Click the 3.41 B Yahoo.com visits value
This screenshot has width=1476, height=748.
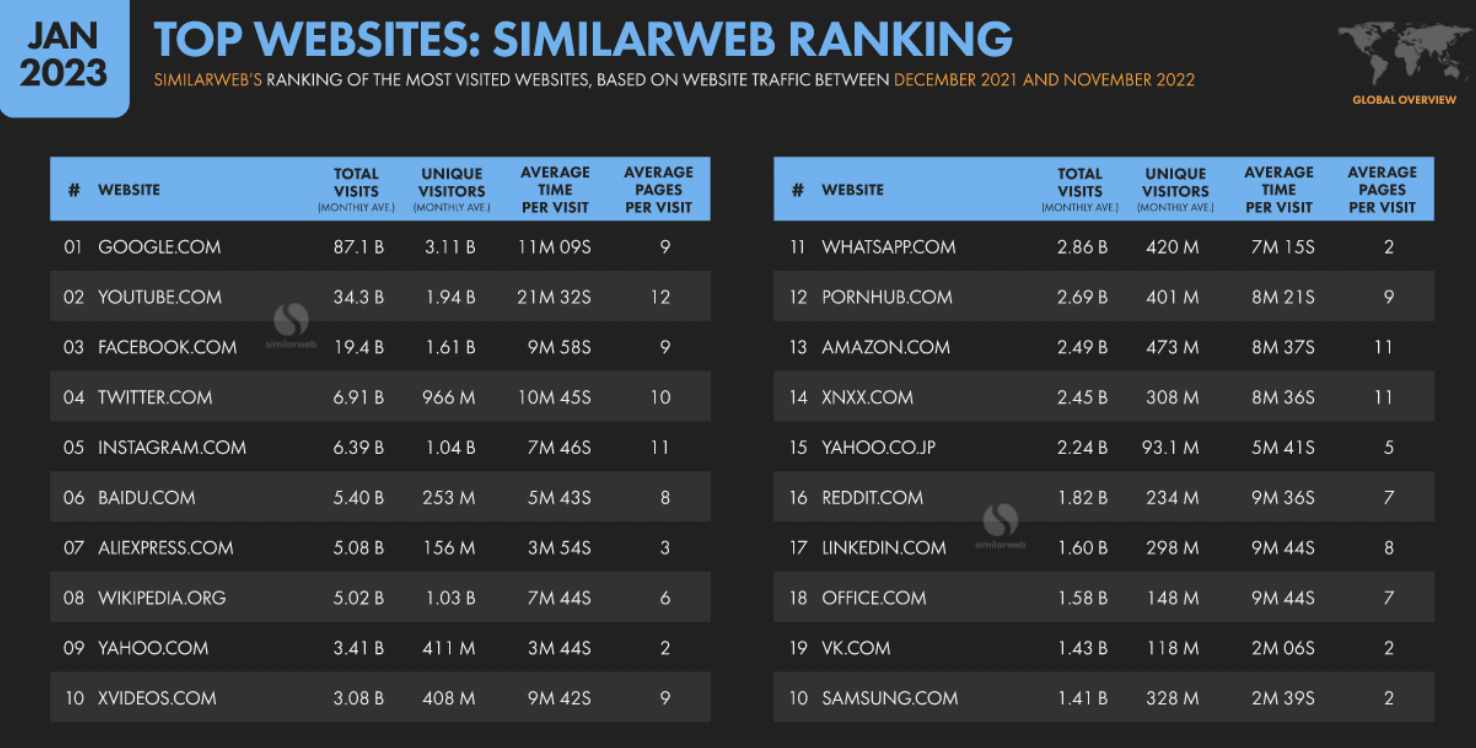pos(358,647)
